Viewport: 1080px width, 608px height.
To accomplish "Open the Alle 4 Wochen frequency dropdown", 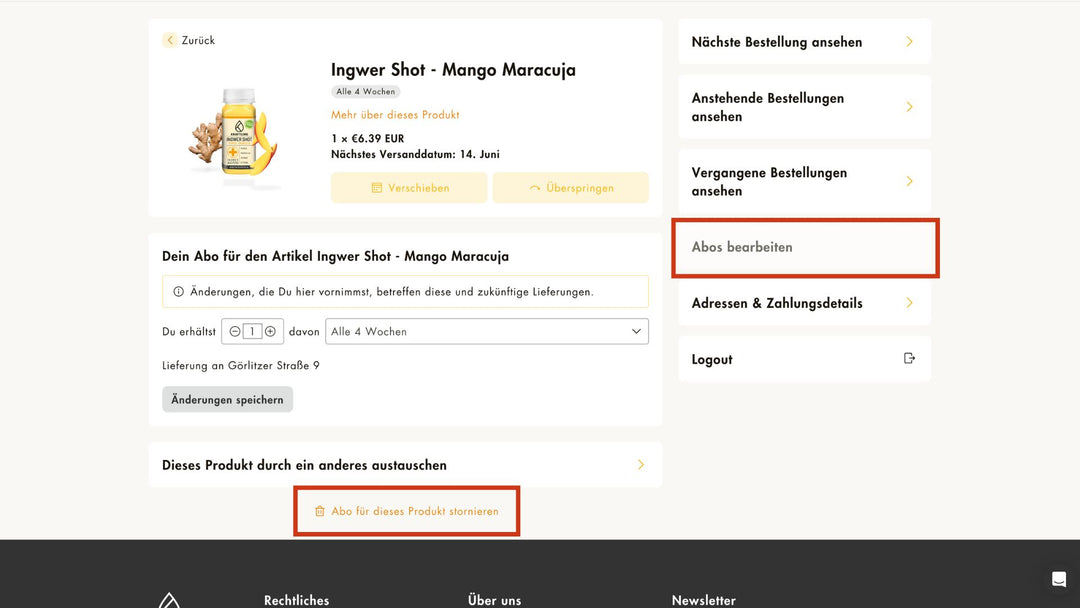I will [487, 332].
